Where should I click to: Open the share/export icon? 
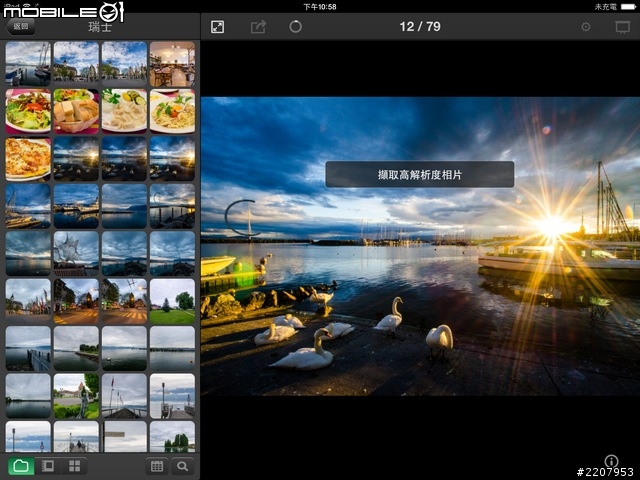pyautogui.click(x=258, y=27)
